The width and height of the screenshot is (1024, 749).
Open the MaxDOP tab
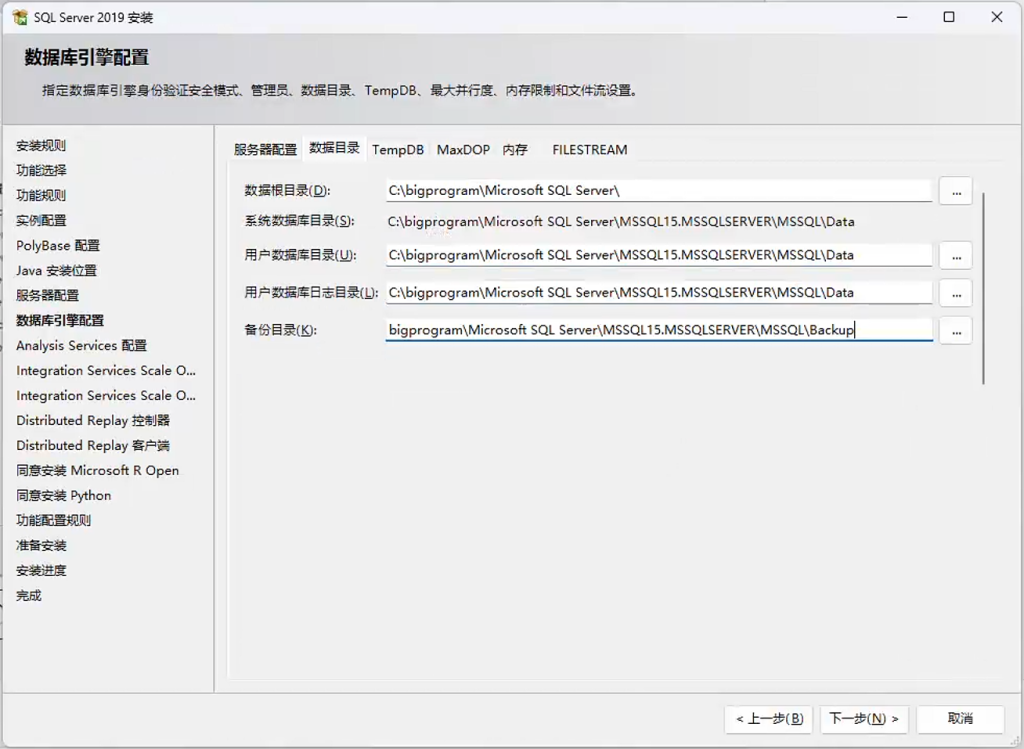coord(463,150)
